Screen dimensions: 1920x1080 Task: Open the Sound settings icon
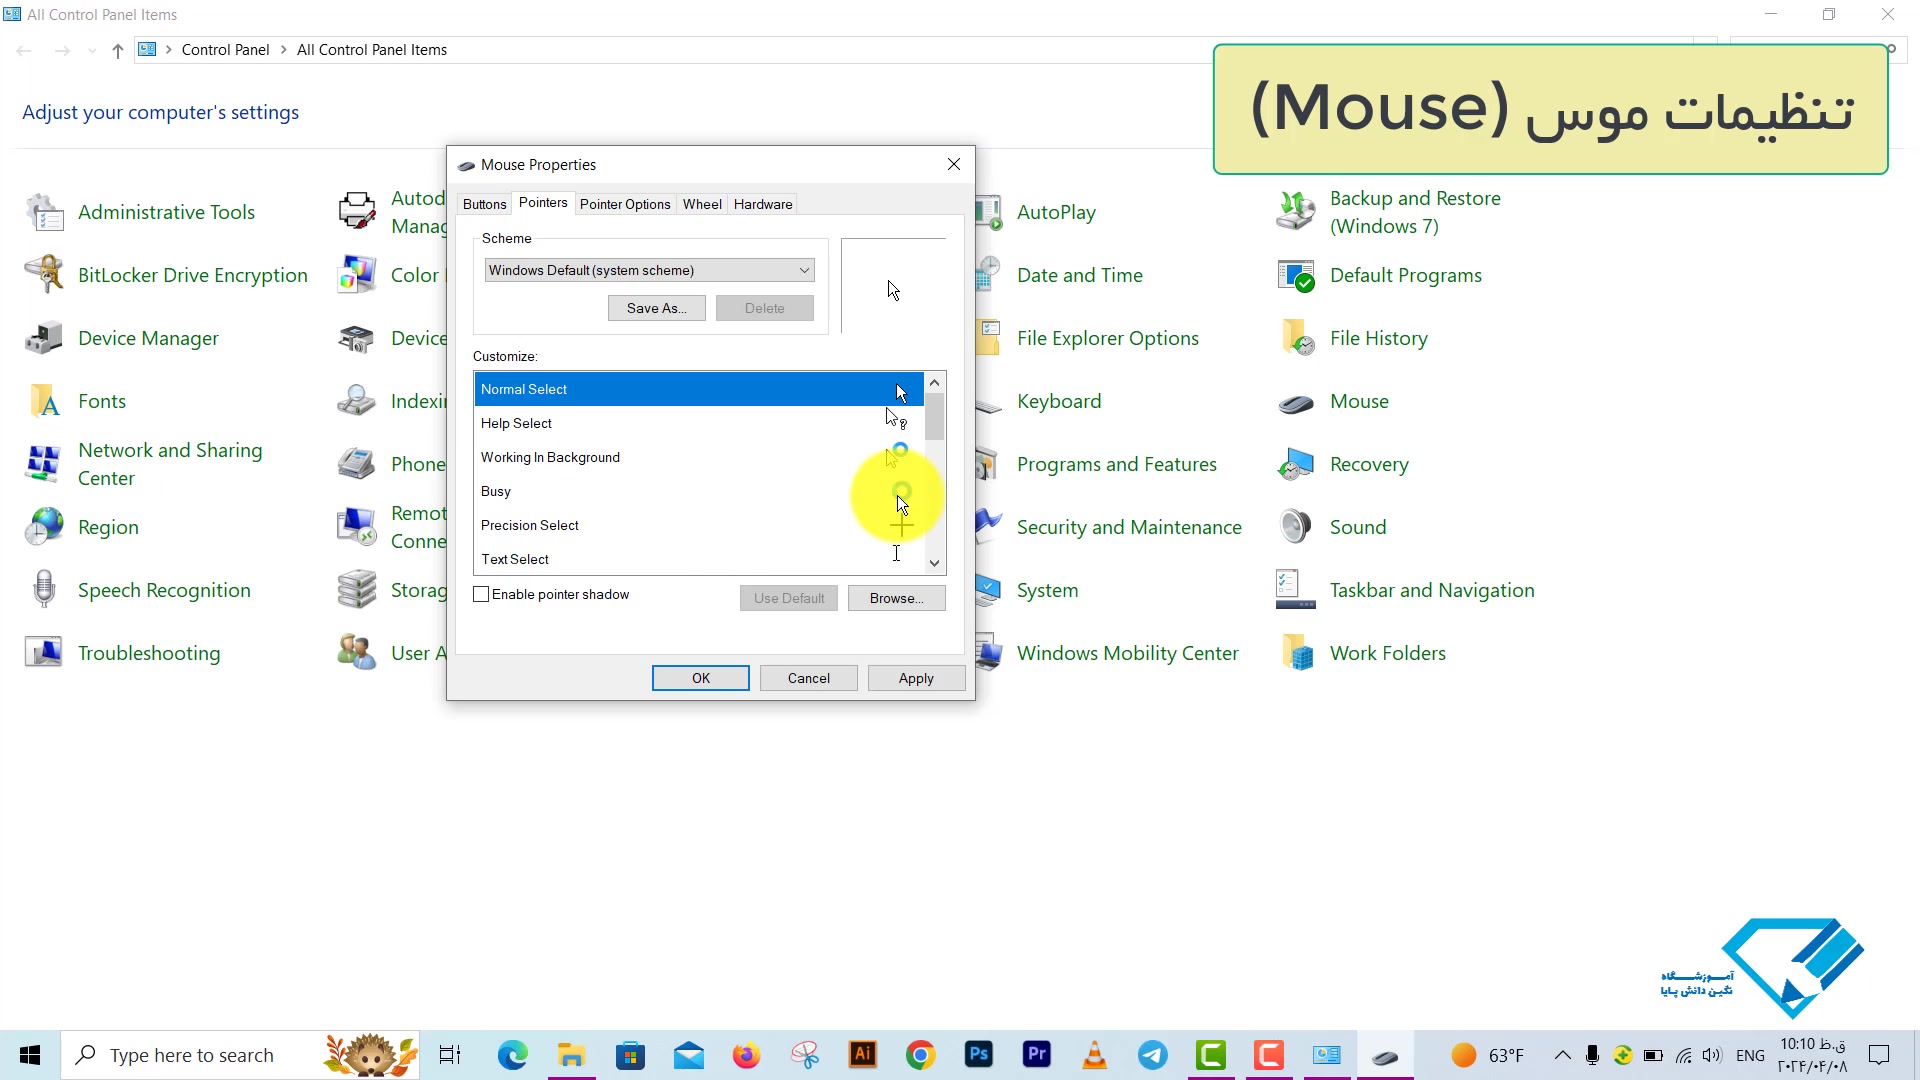1296,527
